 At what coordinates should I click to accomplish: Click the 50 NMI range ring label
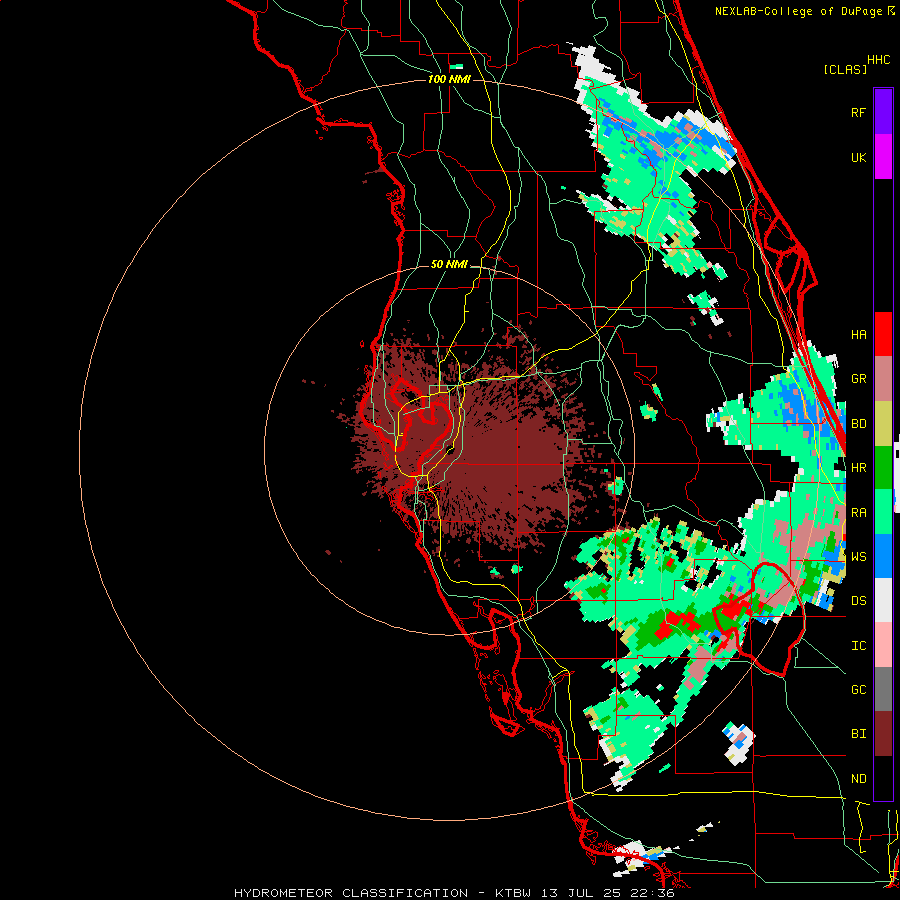click(449, 265)
